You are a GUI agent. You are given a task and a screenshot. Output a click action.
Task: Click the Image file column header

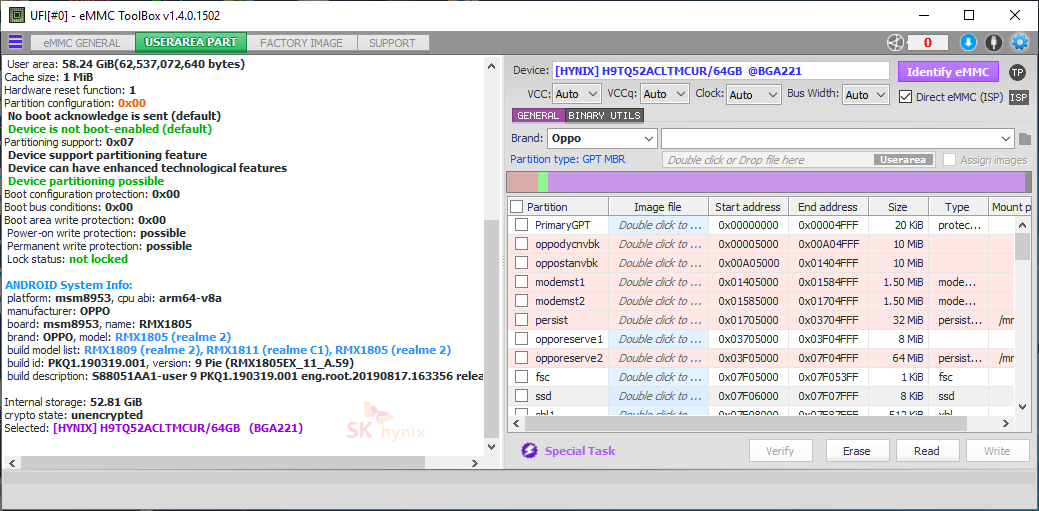(658, 207)
